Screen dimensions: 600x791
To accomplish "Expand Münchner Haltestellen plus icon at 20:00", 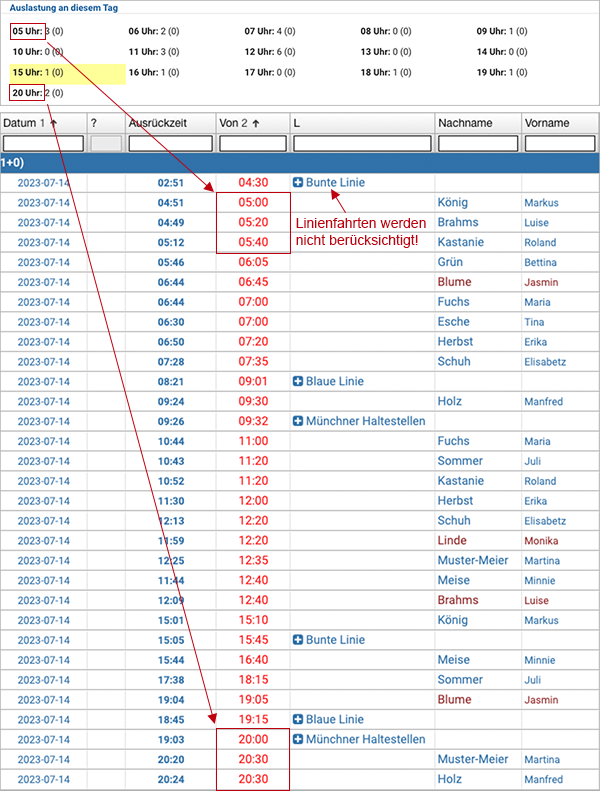I will pos(298,739).
